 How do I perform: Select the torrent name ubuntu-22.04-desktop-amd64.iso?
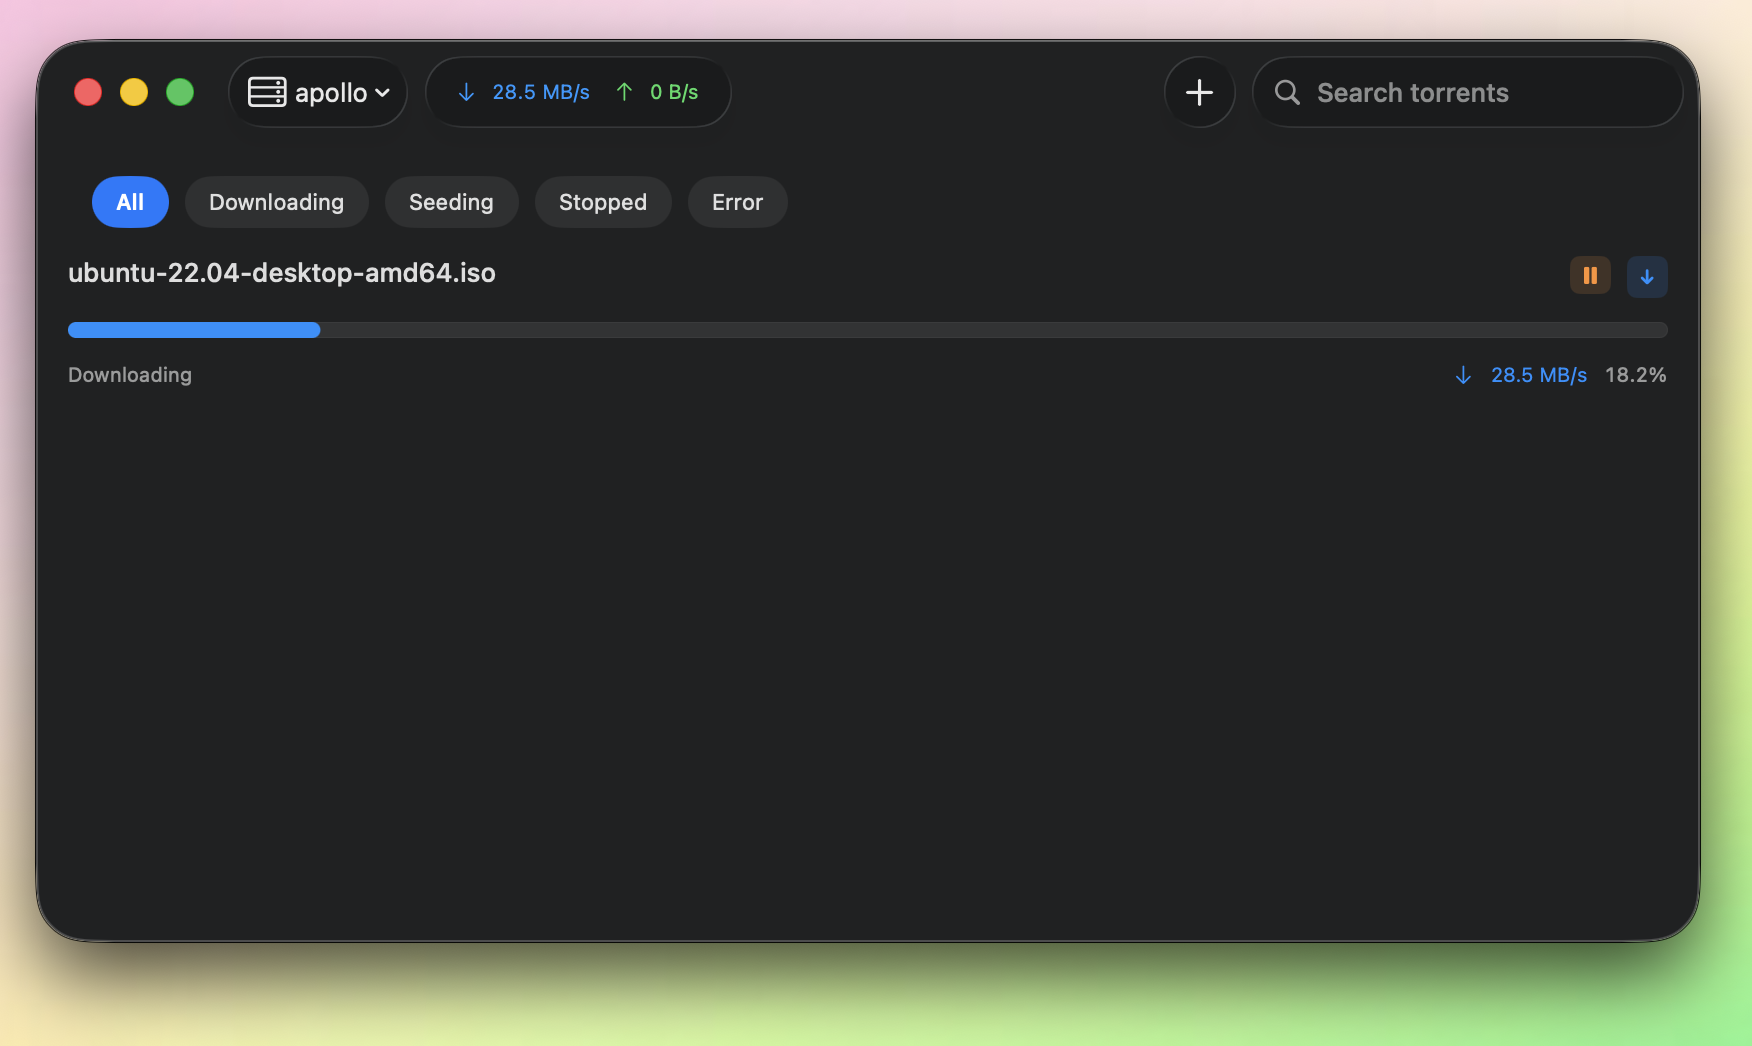281,273
